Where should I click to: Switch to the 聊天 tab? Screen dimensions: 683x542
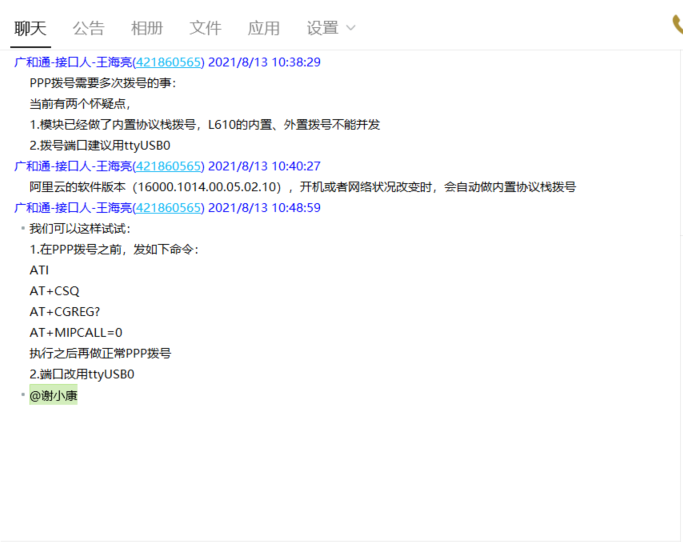coord(30,28)
